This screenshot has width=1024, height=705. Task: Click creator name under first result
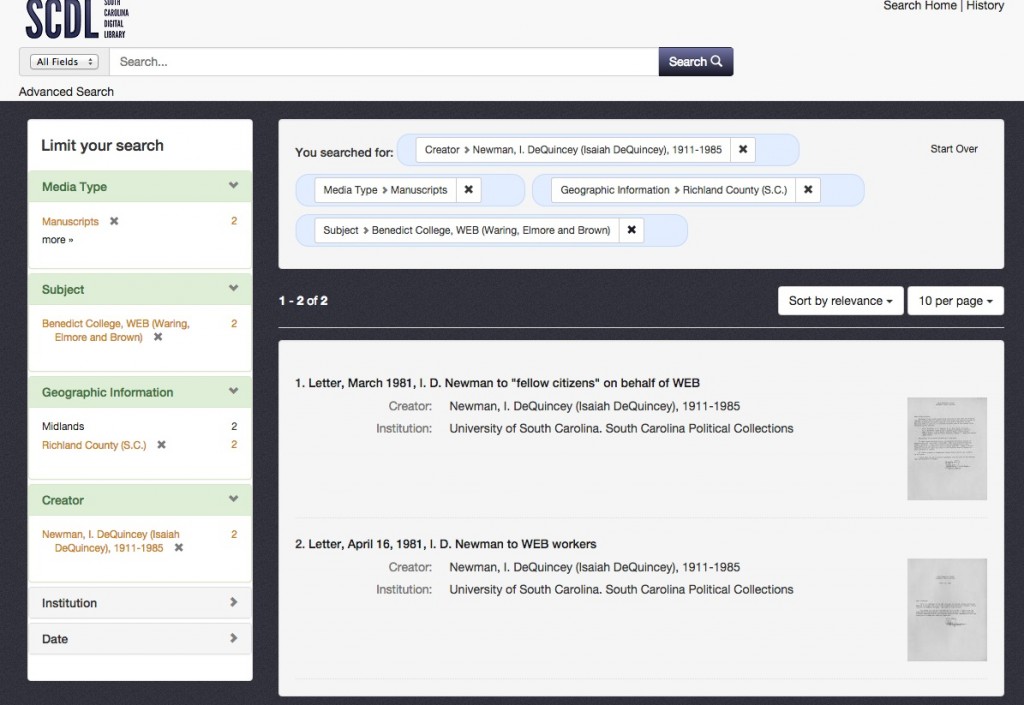(594, 406)
